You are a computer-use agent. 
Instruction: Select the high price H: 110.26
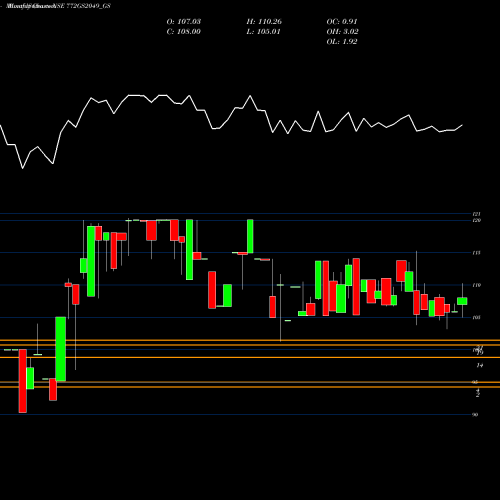coord(264,22)
